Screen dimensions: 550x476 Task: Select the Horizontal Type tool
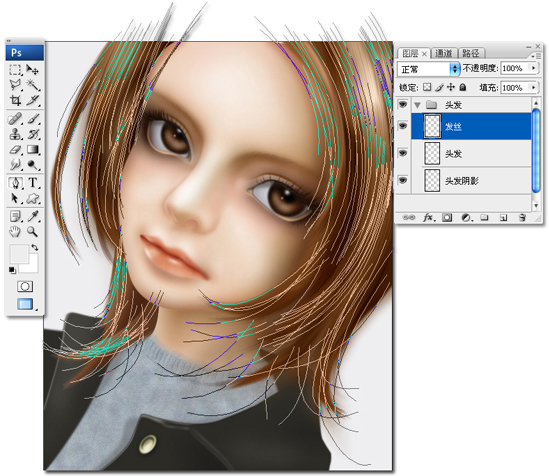pyautogui.click(x=33, y=183)
